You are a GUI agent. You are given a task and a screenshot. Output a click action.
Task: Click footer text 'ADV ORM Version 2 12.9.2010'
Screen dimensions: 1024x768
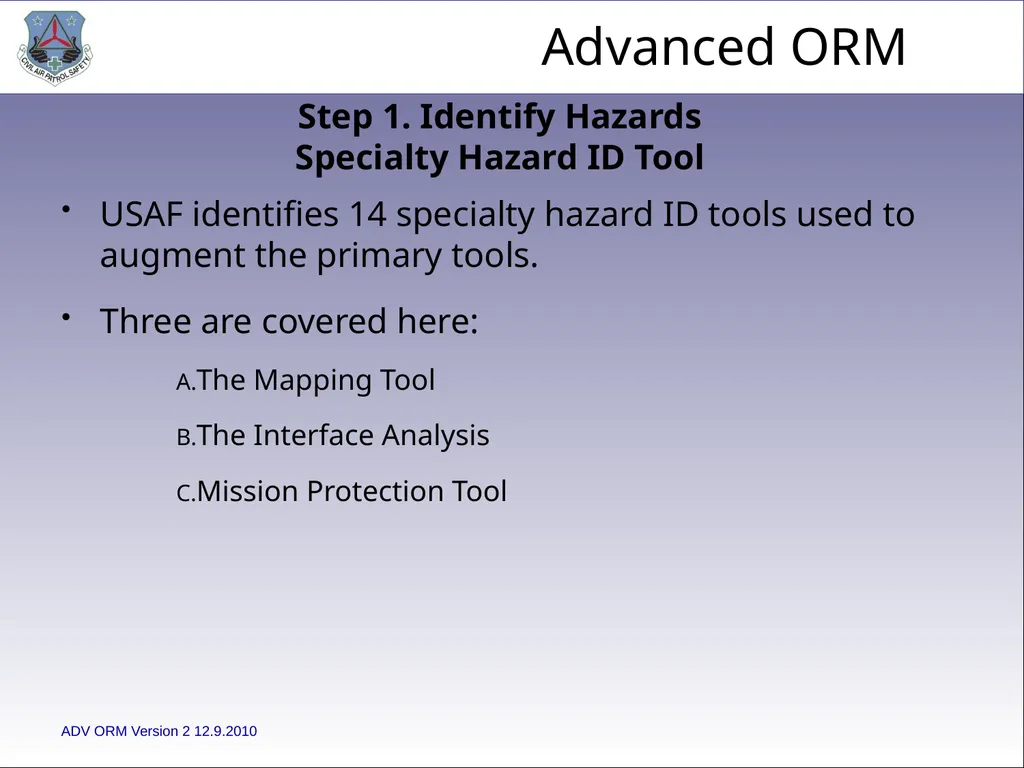(159, 731)
